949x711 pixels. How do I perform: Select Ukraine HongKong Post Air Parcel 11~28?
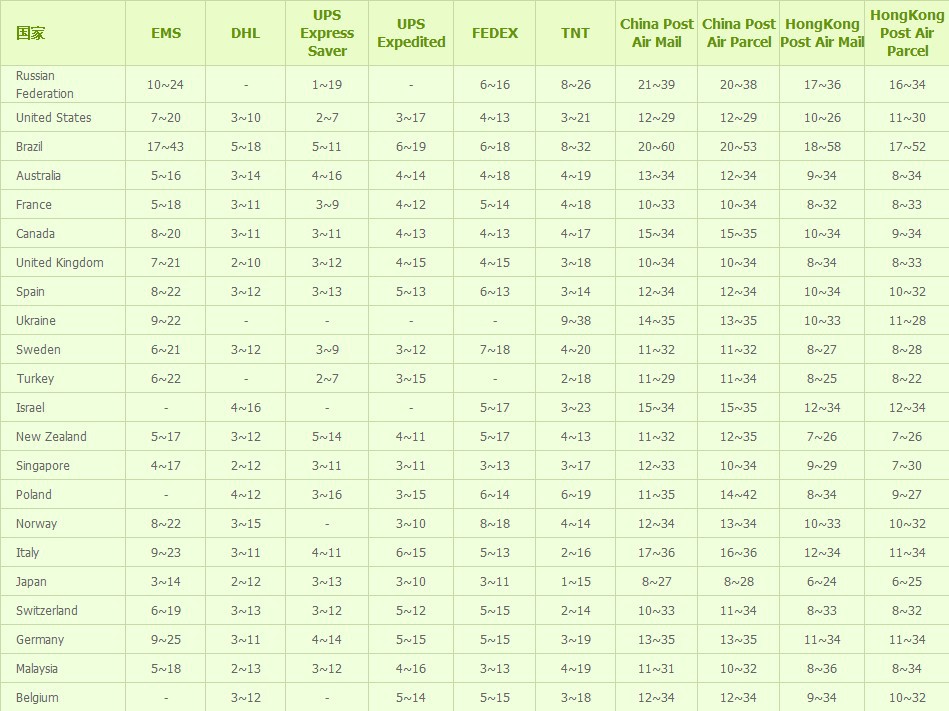click(907, 321)
